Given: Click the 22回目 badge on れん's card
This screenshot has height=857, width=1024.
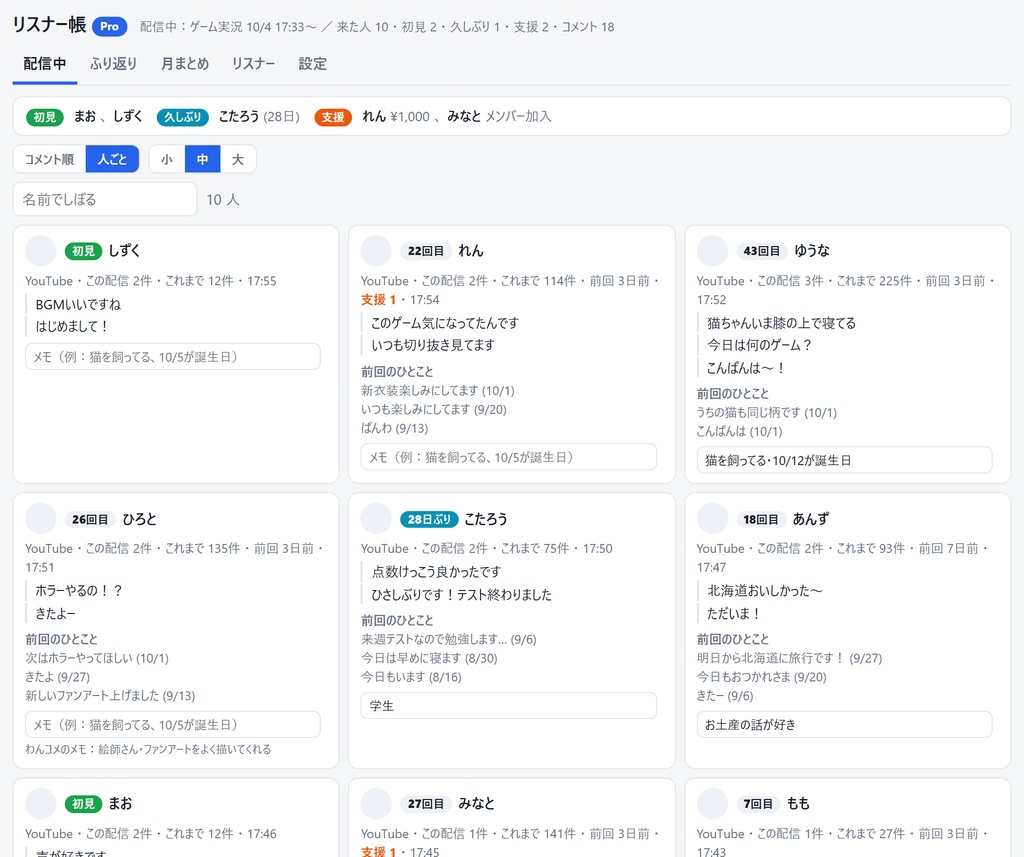Looking at the screenshot, I should click(426, 251).
